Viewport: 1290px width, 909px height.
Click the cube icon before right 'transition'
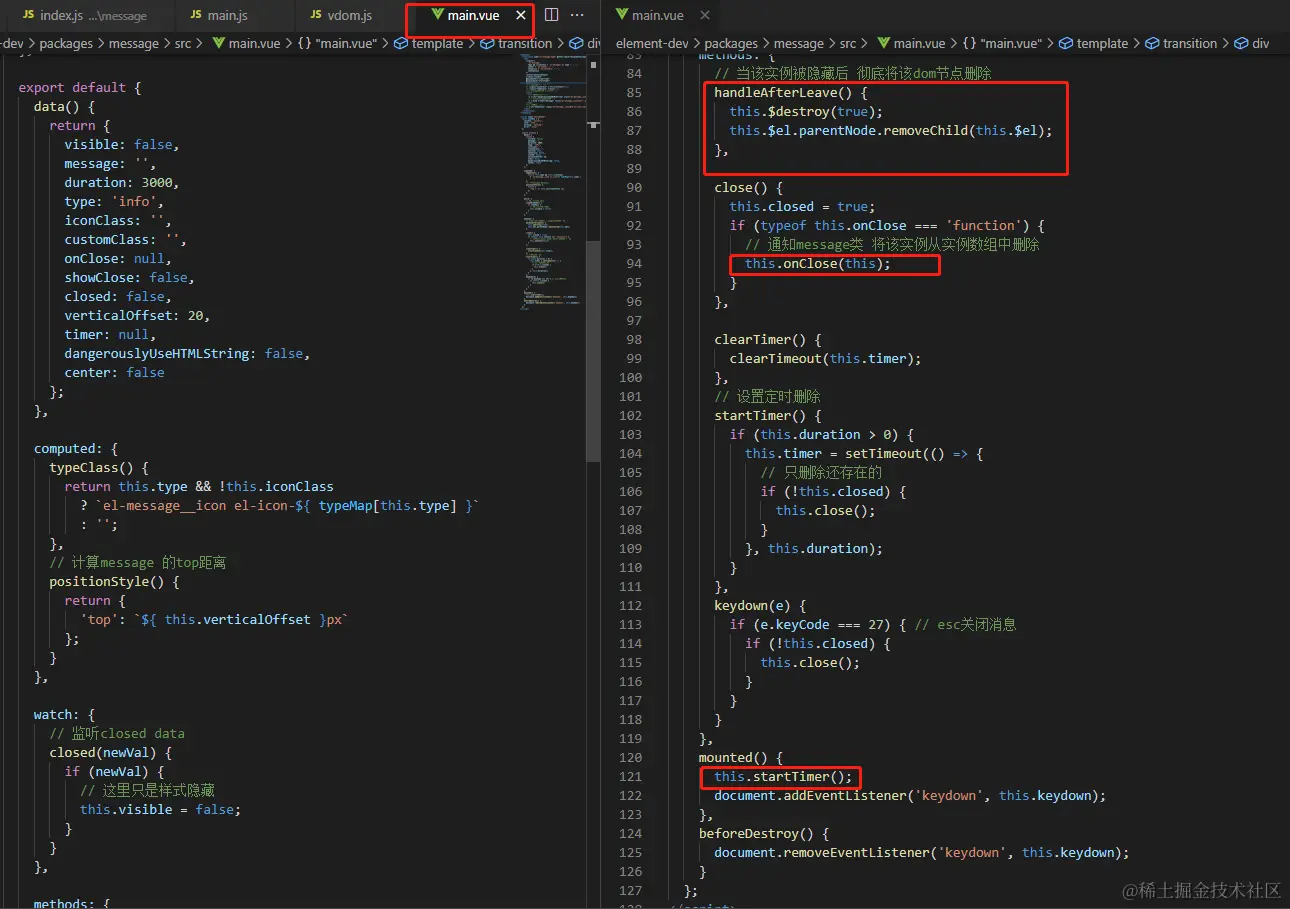[x=1153, y=44]
